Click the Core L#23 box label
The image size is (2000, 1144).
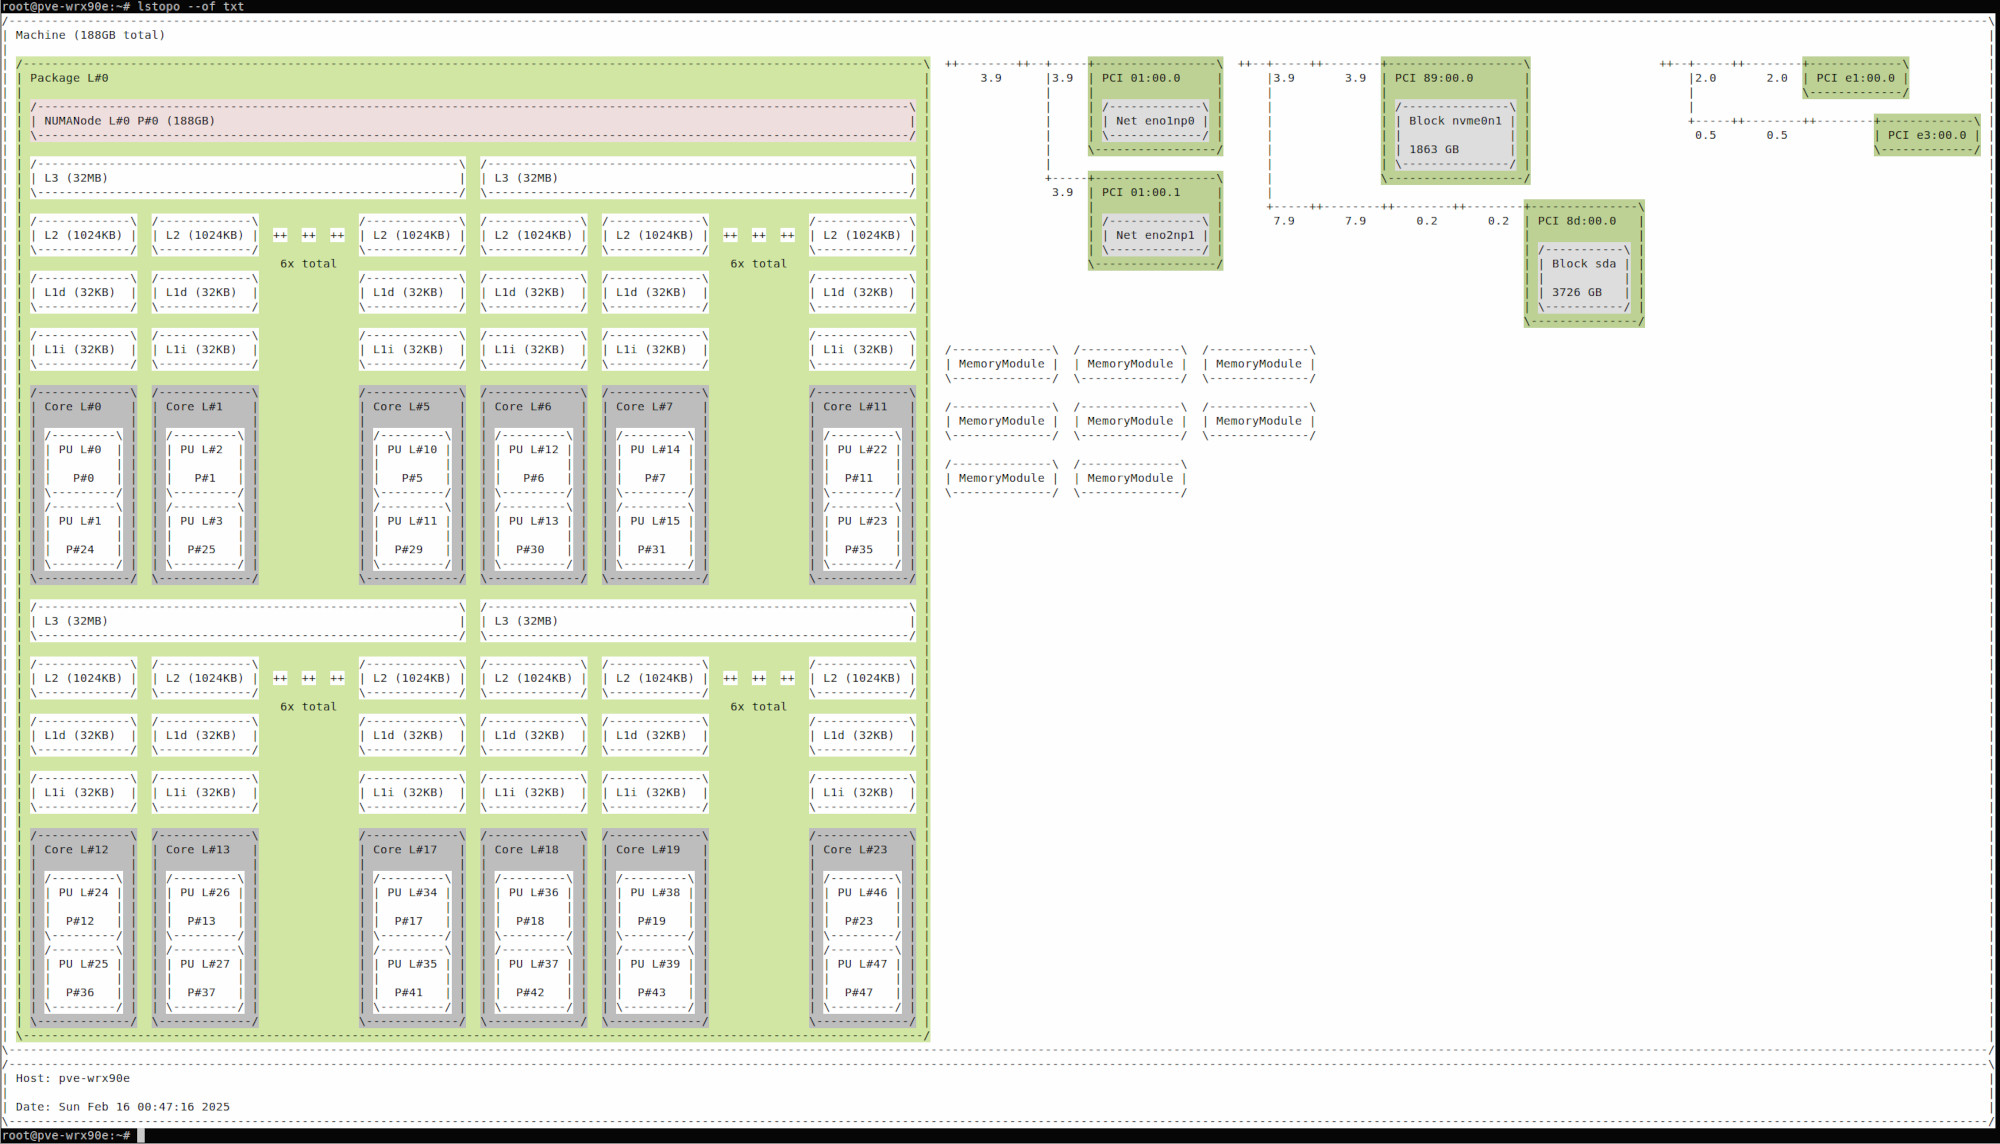pos(855,850)
